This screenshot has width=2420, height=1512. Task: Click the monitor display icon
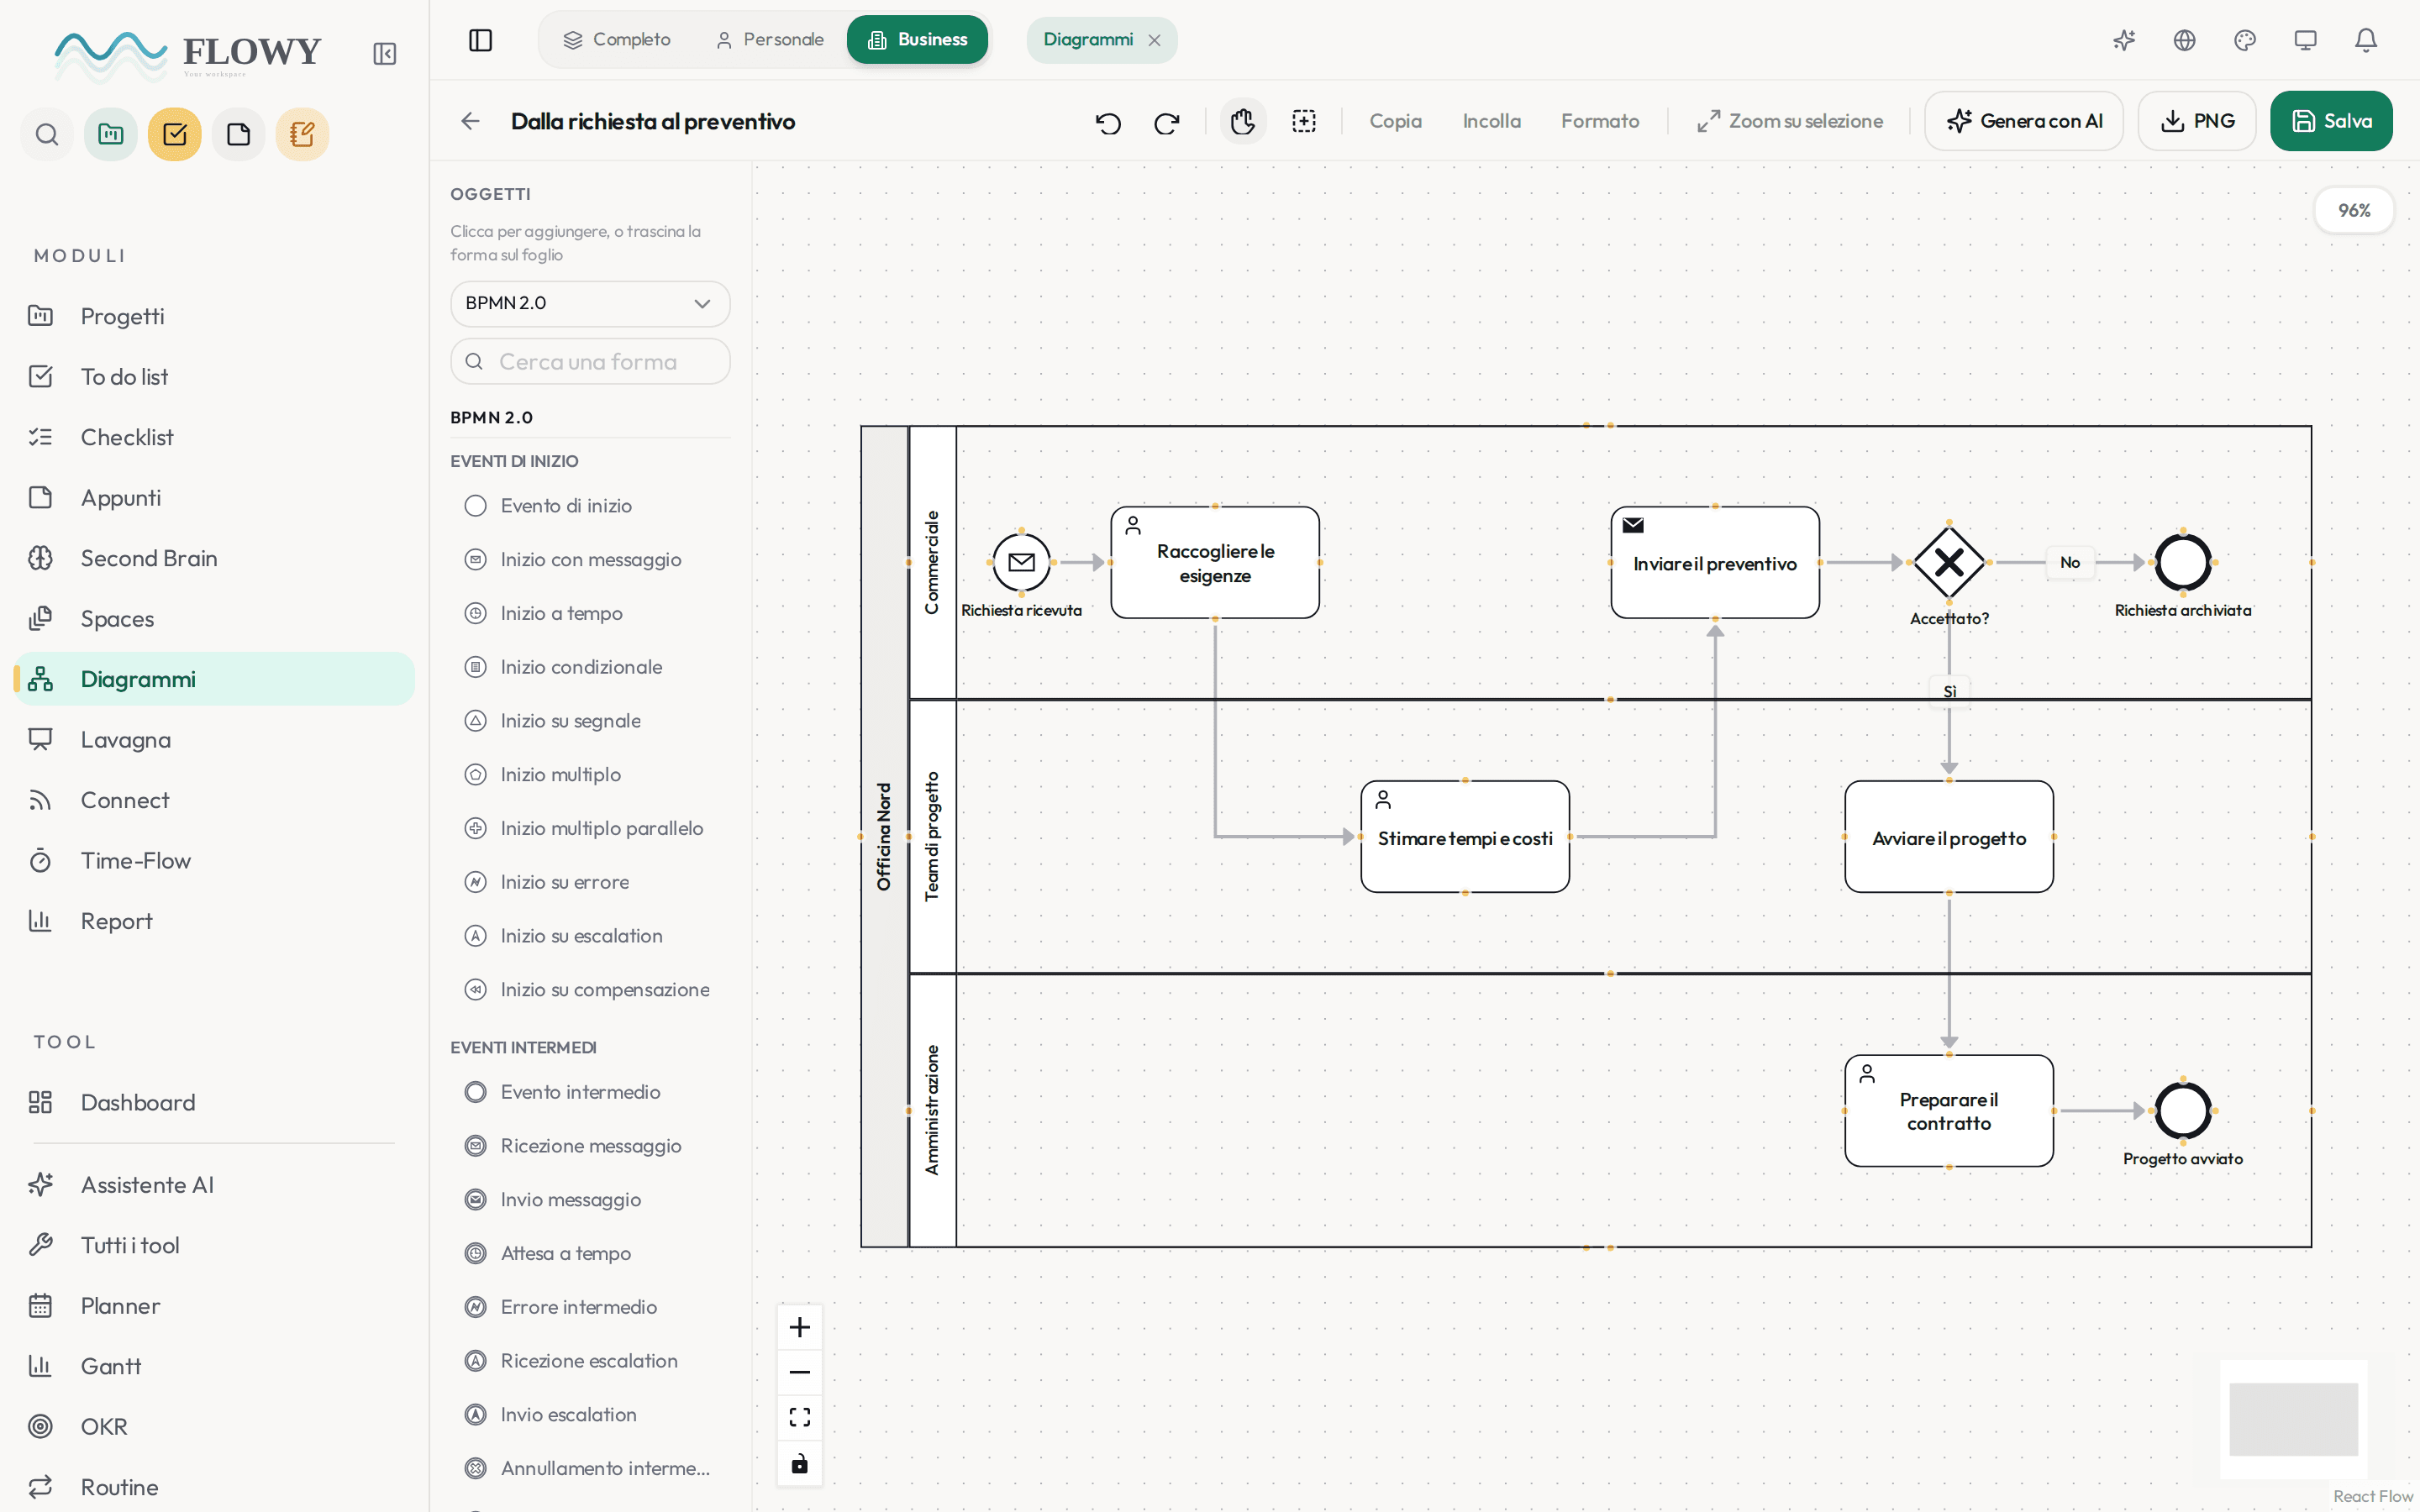[2305, 40]
